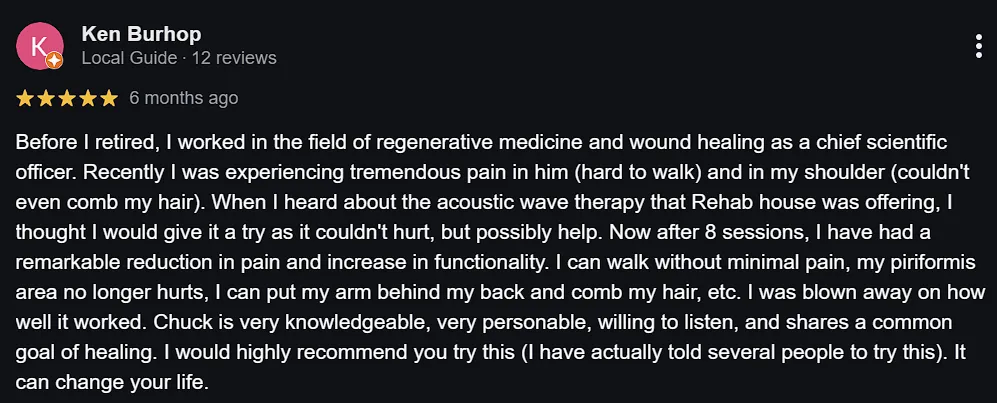
Task: Click the pink K profile avatar
Action: pos(40,46)
